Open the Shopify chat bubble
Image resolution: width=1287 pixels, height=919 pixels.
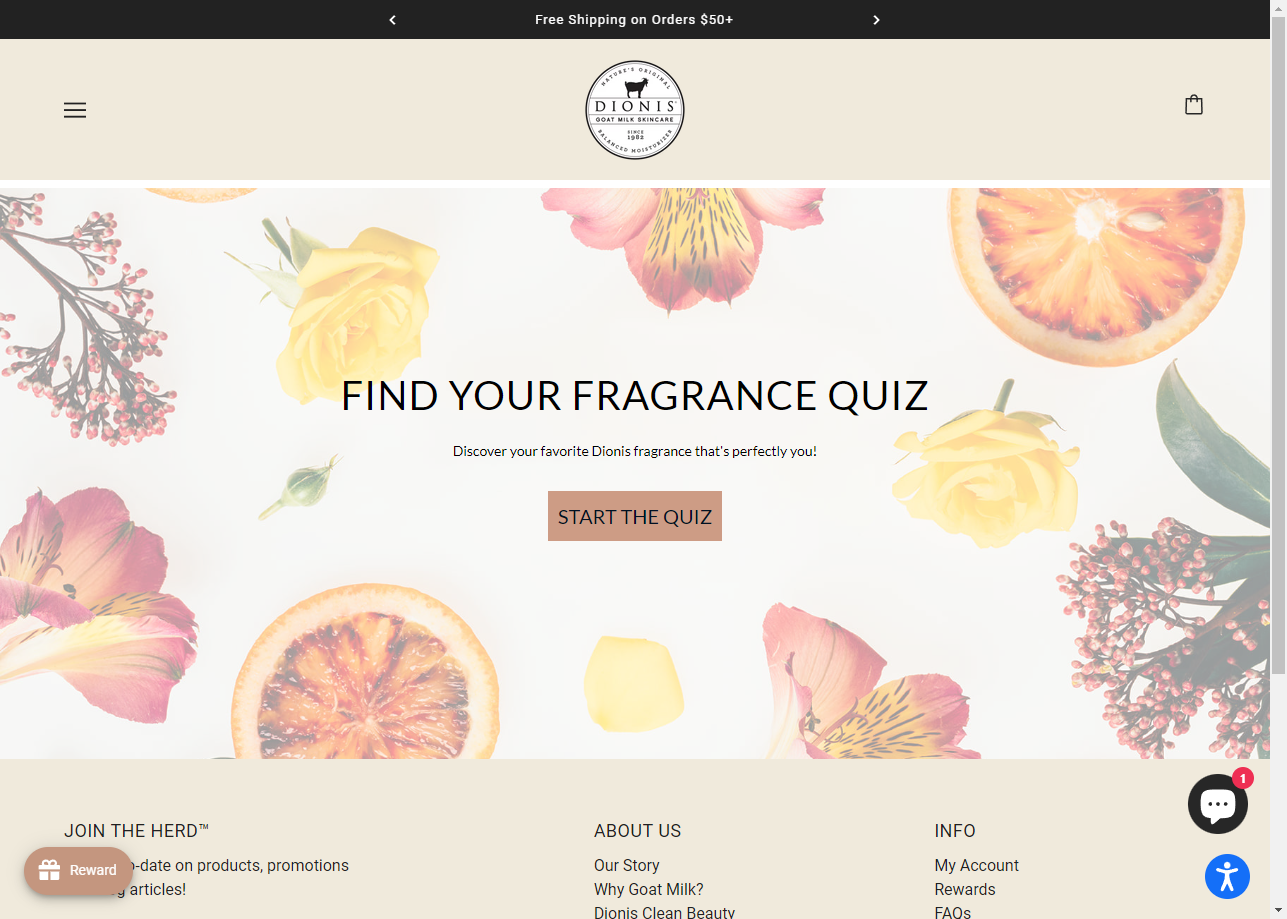tap(1217, 804)
